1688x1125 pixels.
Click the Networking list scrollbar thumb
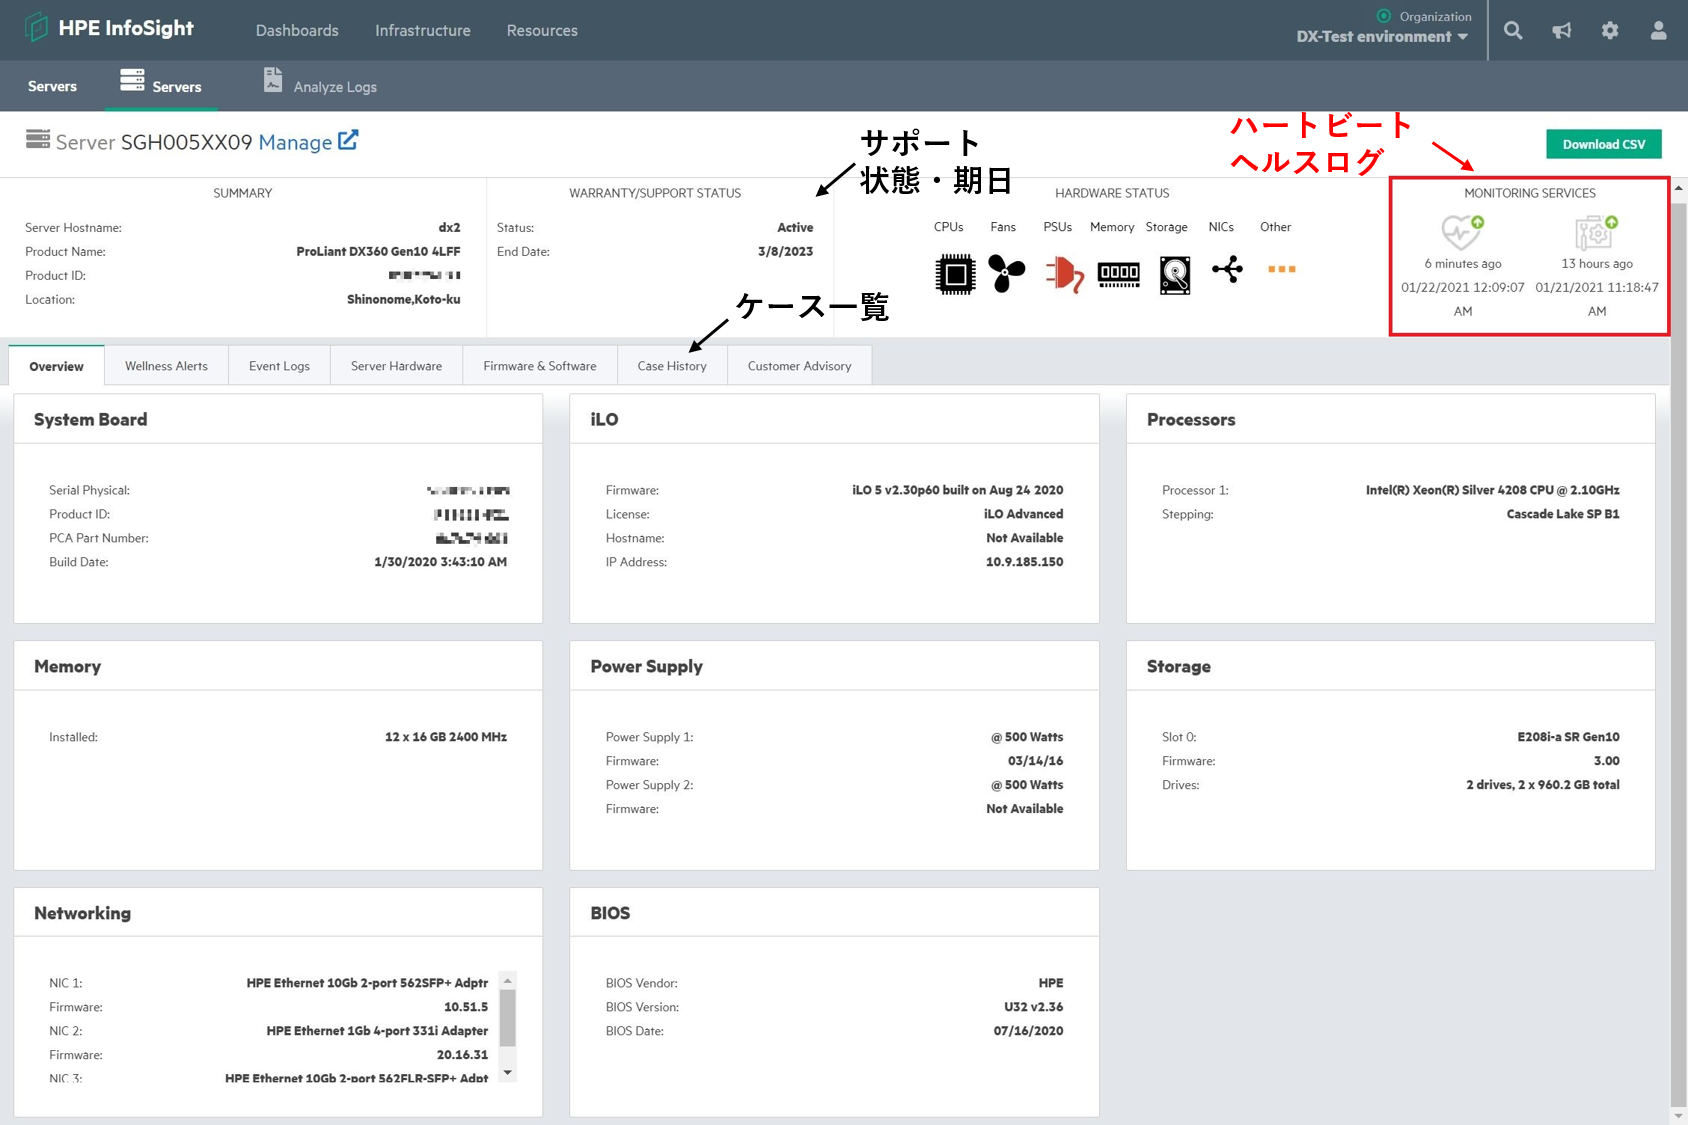[507, 1018]
